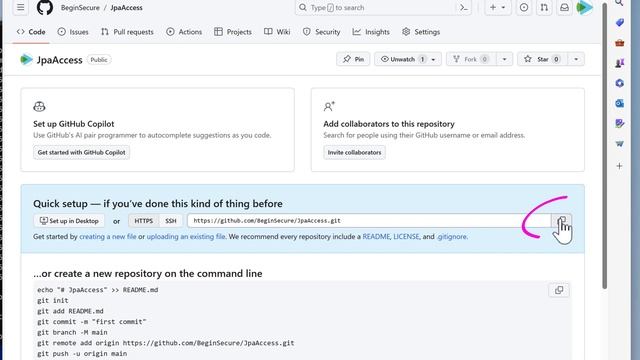Open the blue hexagon app in browser sidebar

619,83
